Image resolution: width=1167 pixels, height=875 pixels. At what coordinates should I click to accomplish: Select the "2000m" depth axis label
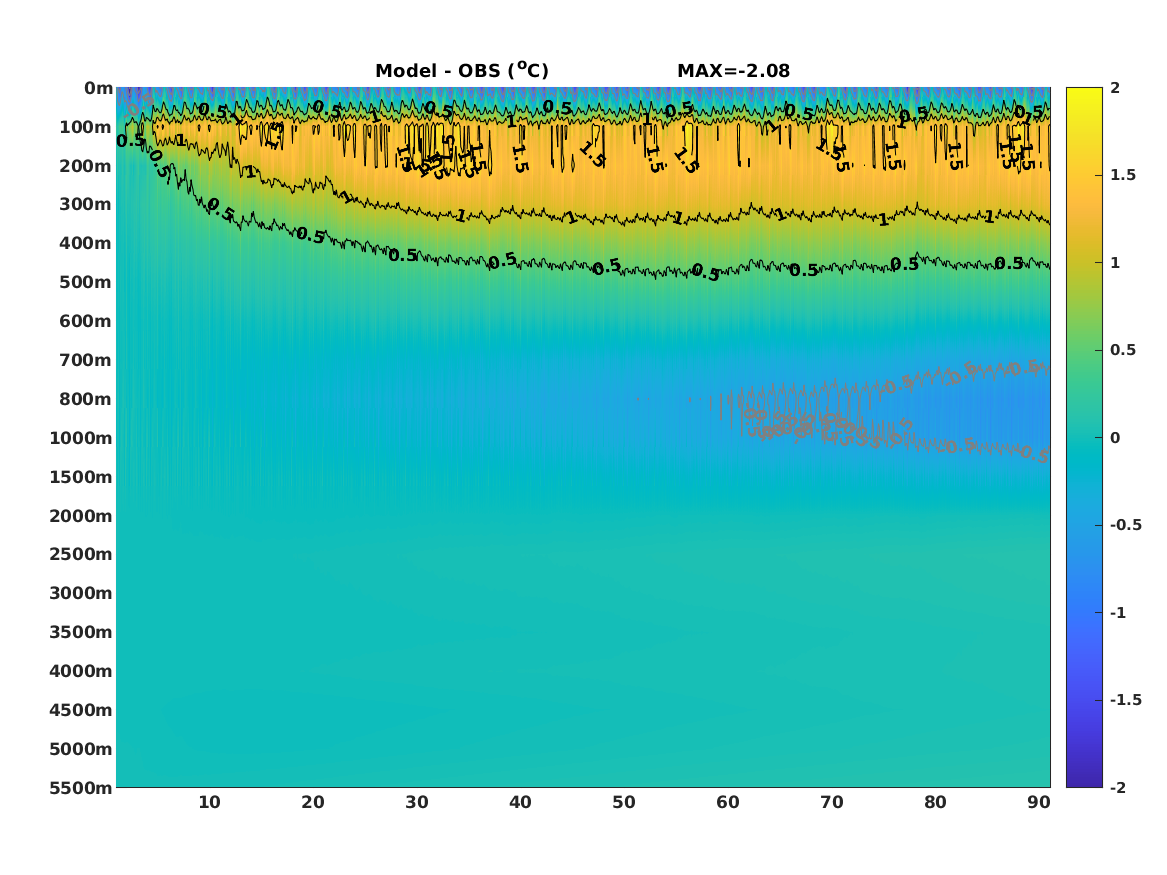pyautogui.click(x=81, y=516)
